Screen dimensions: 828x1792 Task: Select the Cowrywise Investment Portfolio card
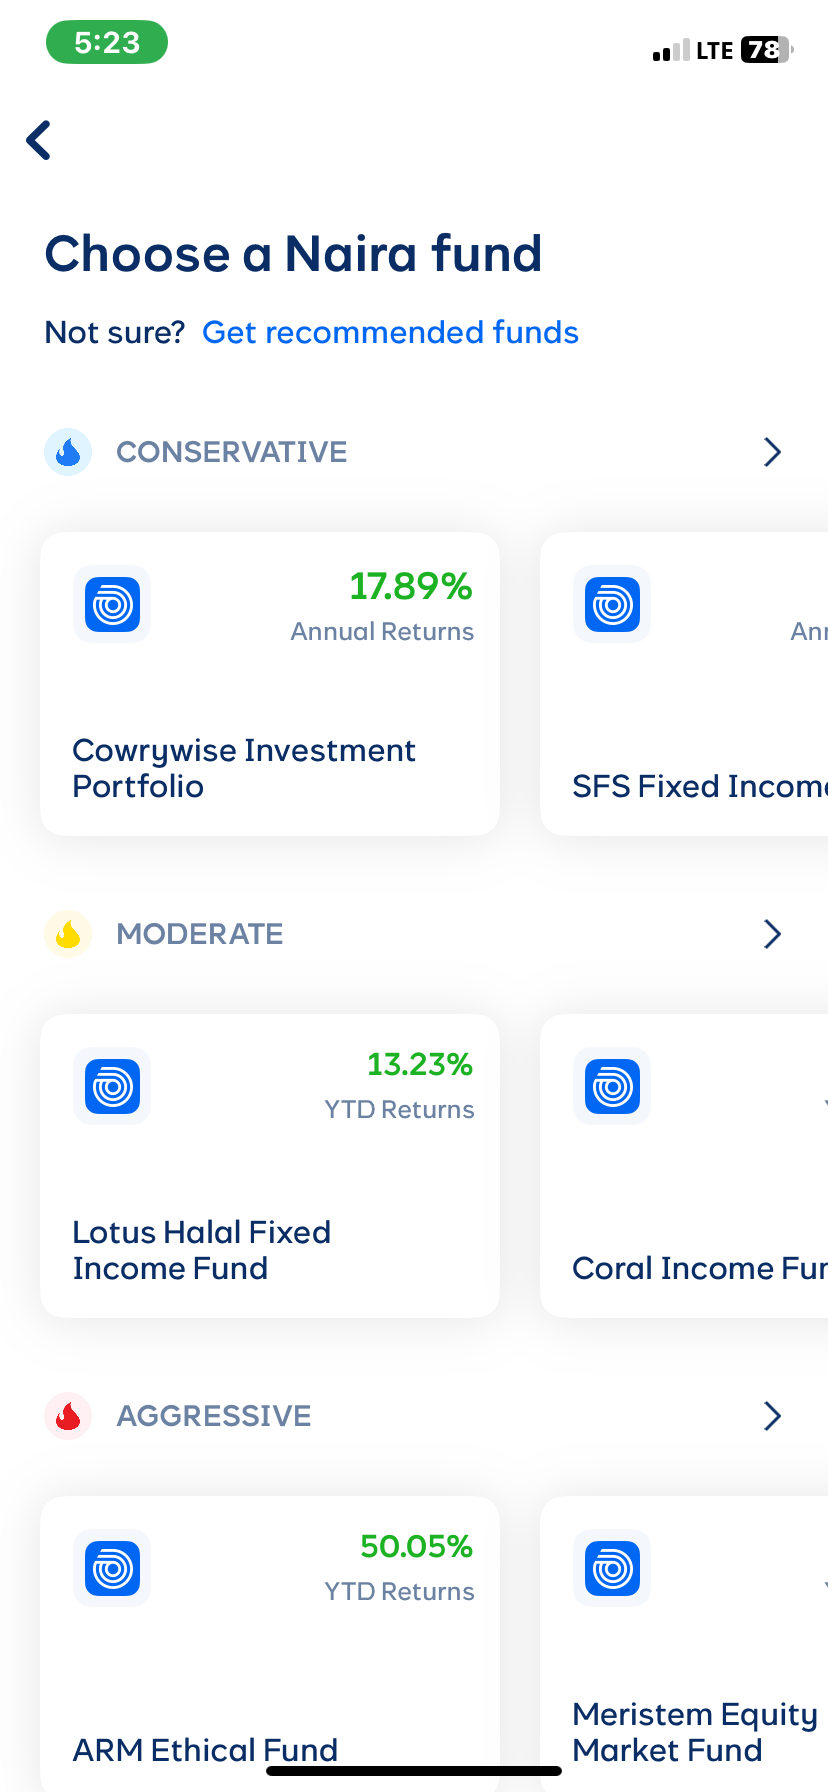pos(269,684)
